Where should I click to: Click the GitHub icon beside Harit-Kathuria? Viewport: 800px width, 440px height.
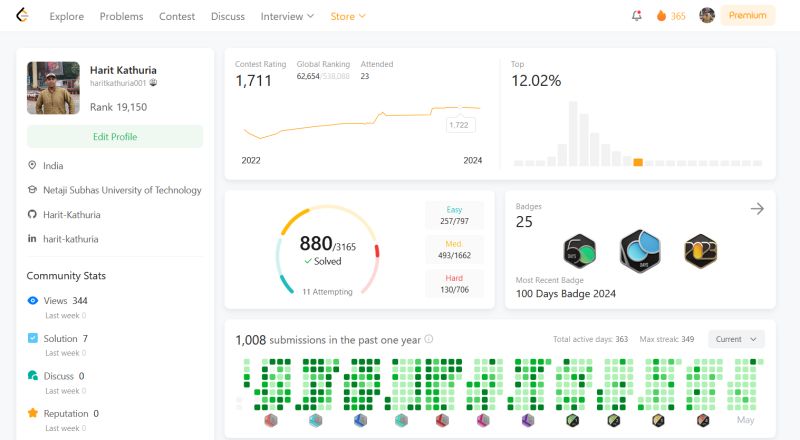click(x=32, y=214)
